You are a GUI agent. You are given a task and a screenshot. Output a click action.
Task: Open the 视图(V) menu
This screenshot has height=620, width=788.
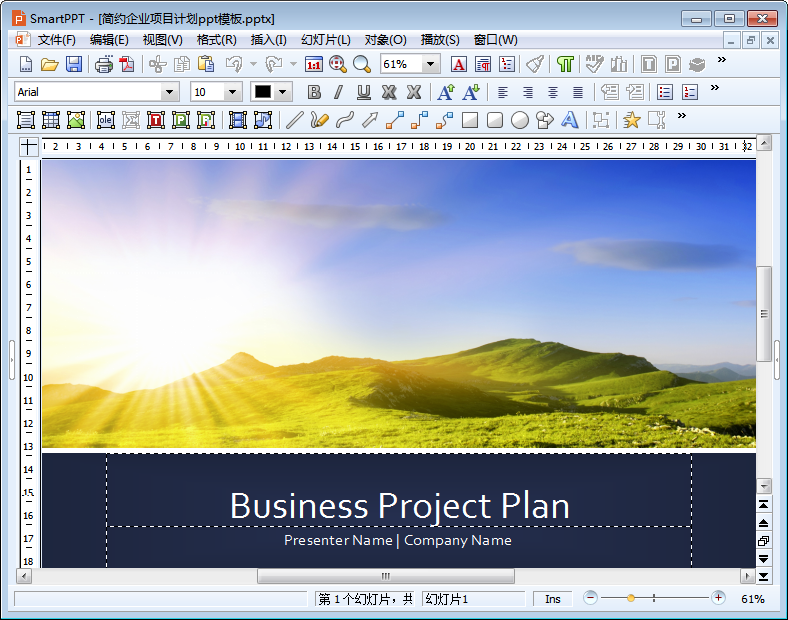click(162, 40)
